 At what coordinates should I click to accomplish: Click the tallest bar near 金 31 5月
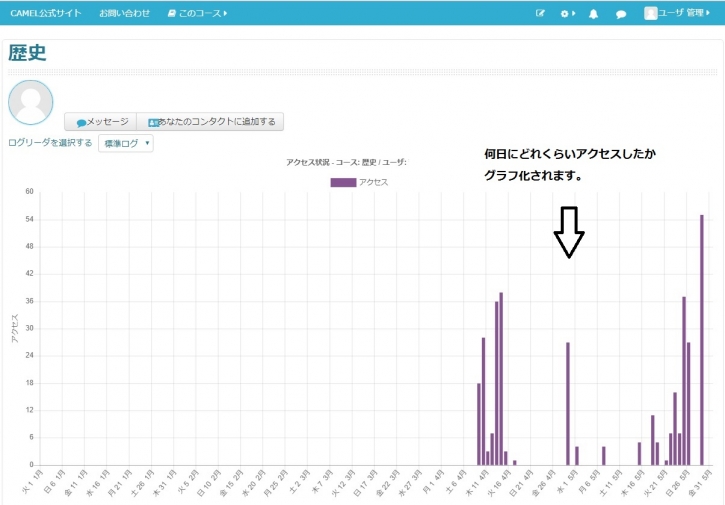[701, 340]
